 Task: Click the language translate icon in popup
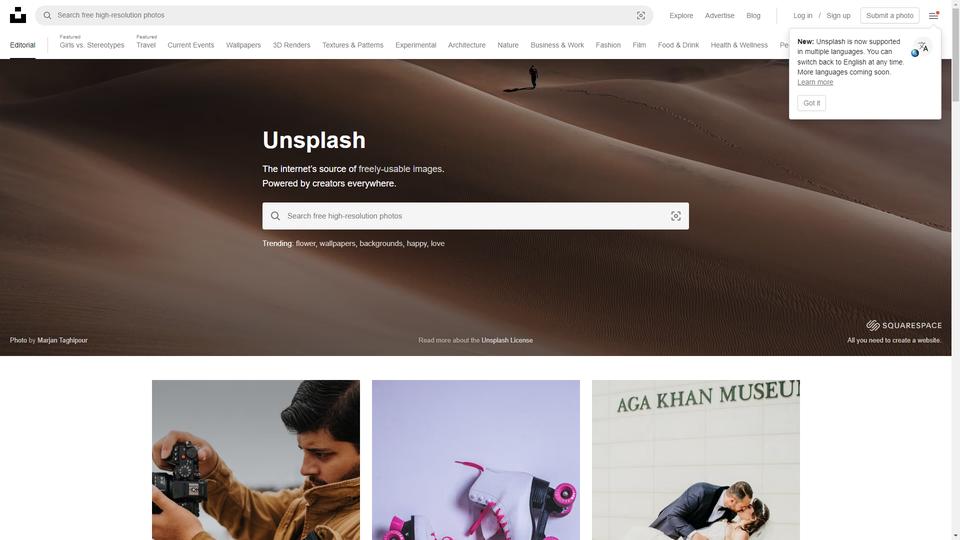[x=920, y=48]
